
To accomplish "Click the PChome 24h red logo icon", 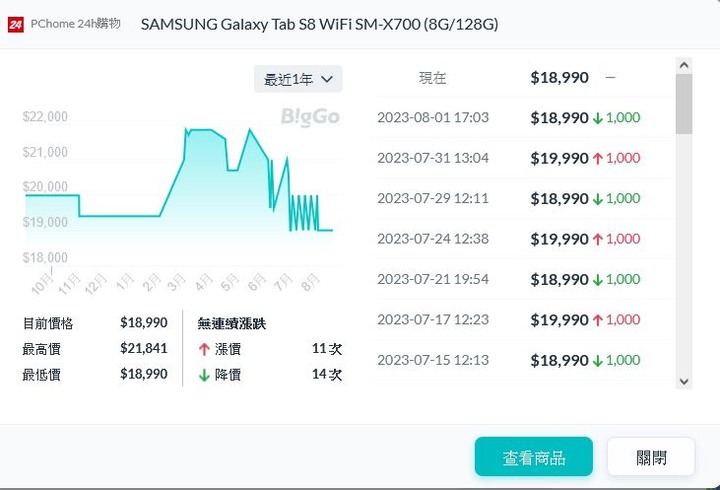I will click(x=15, y=24).
